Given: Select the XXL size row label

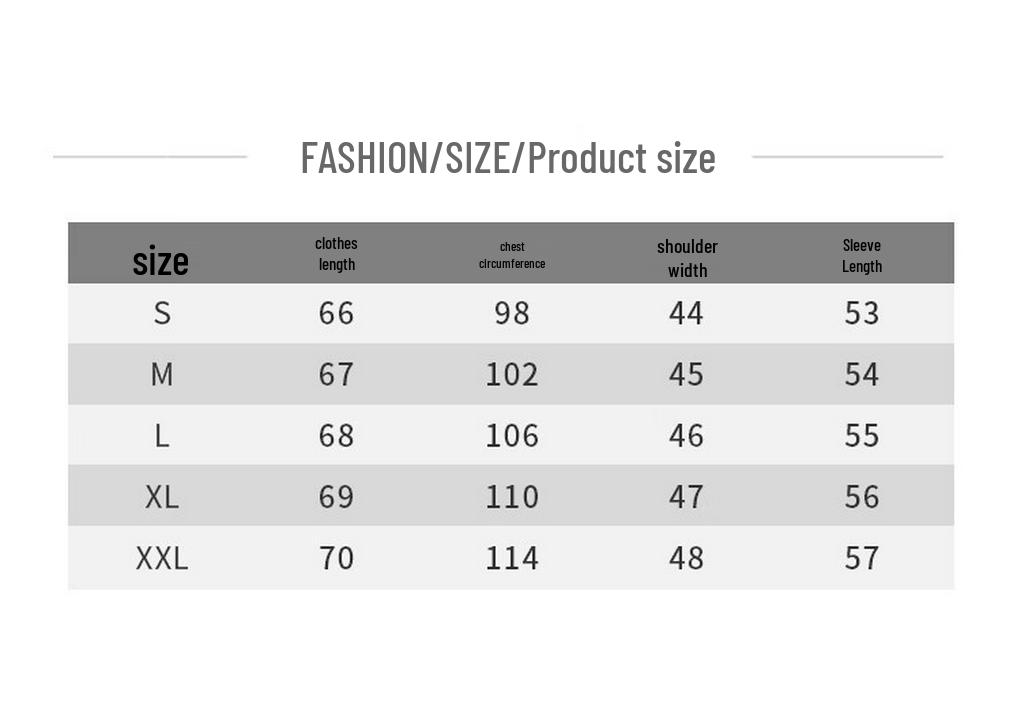Looking at the screenshot, I should click(x=162, y=558).
